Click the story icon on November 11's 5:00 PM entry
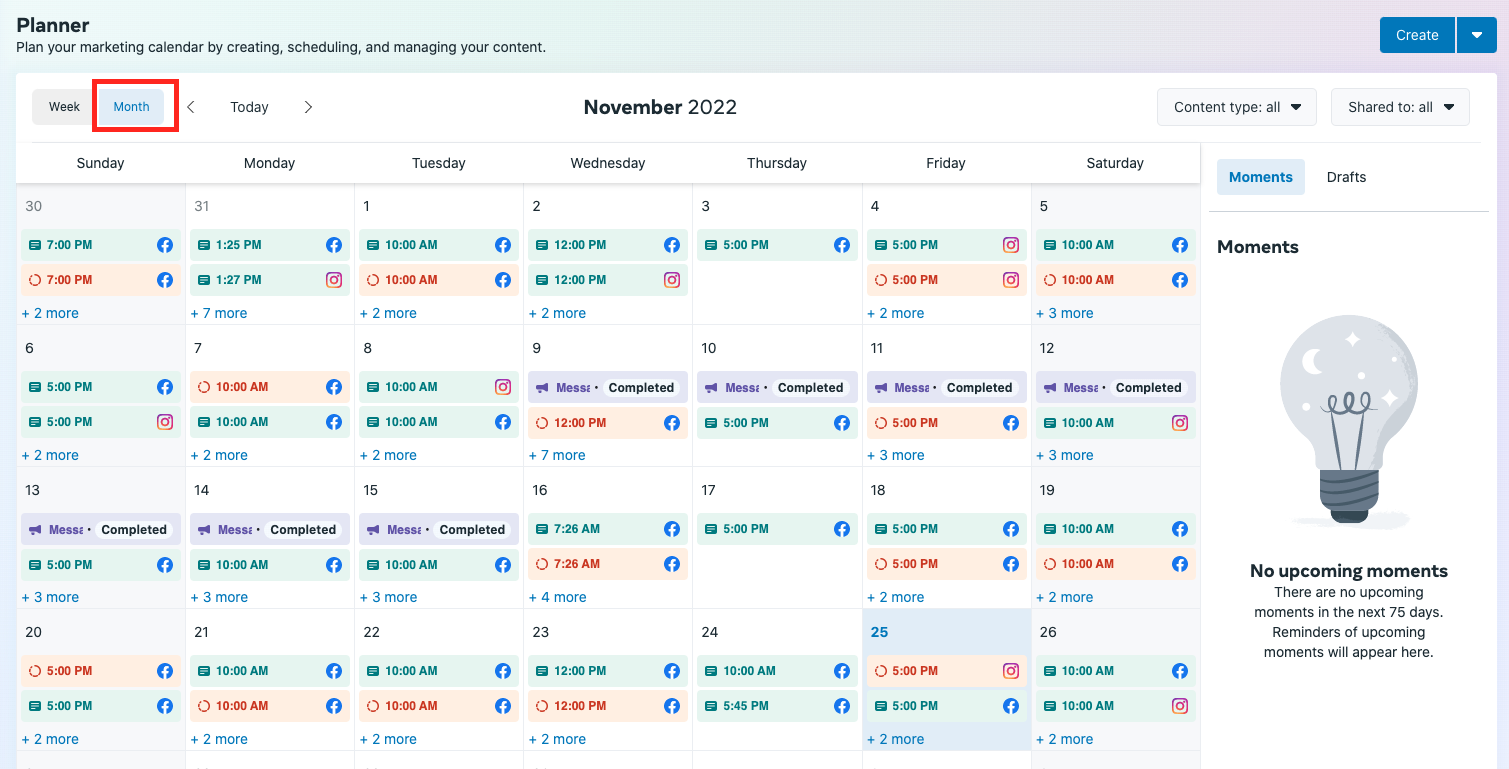Viewport: 1509px width, 769px height. point(880,423)
